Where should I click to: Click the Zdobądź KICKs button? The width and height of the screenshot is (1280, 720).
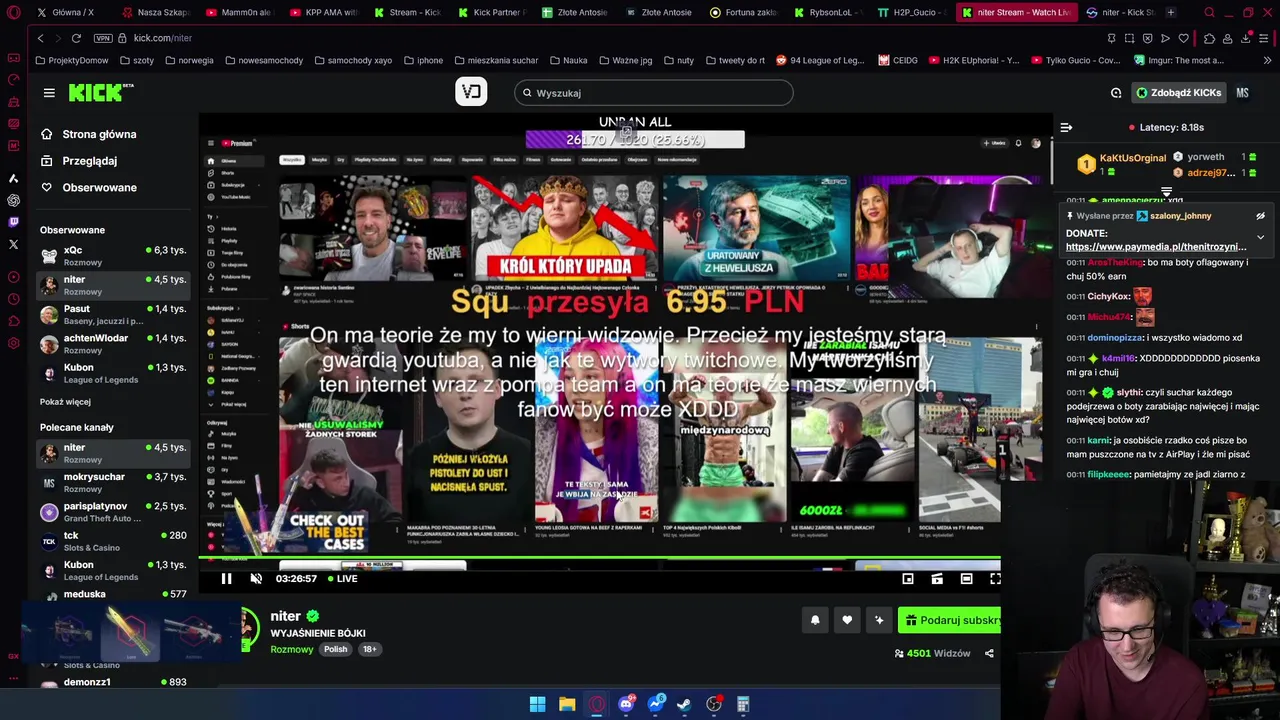click(x=1178, y=93)
